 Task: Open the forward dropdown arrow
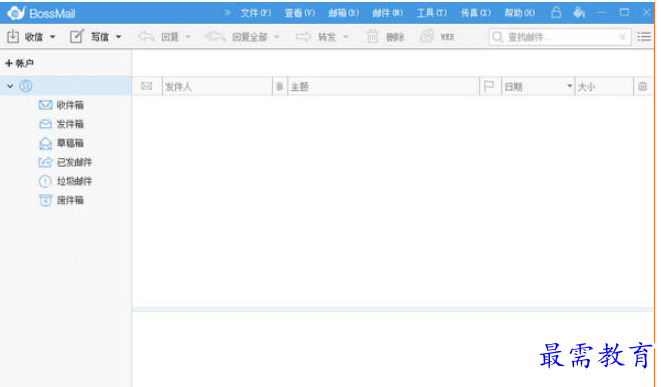click(x=346, y=37)
